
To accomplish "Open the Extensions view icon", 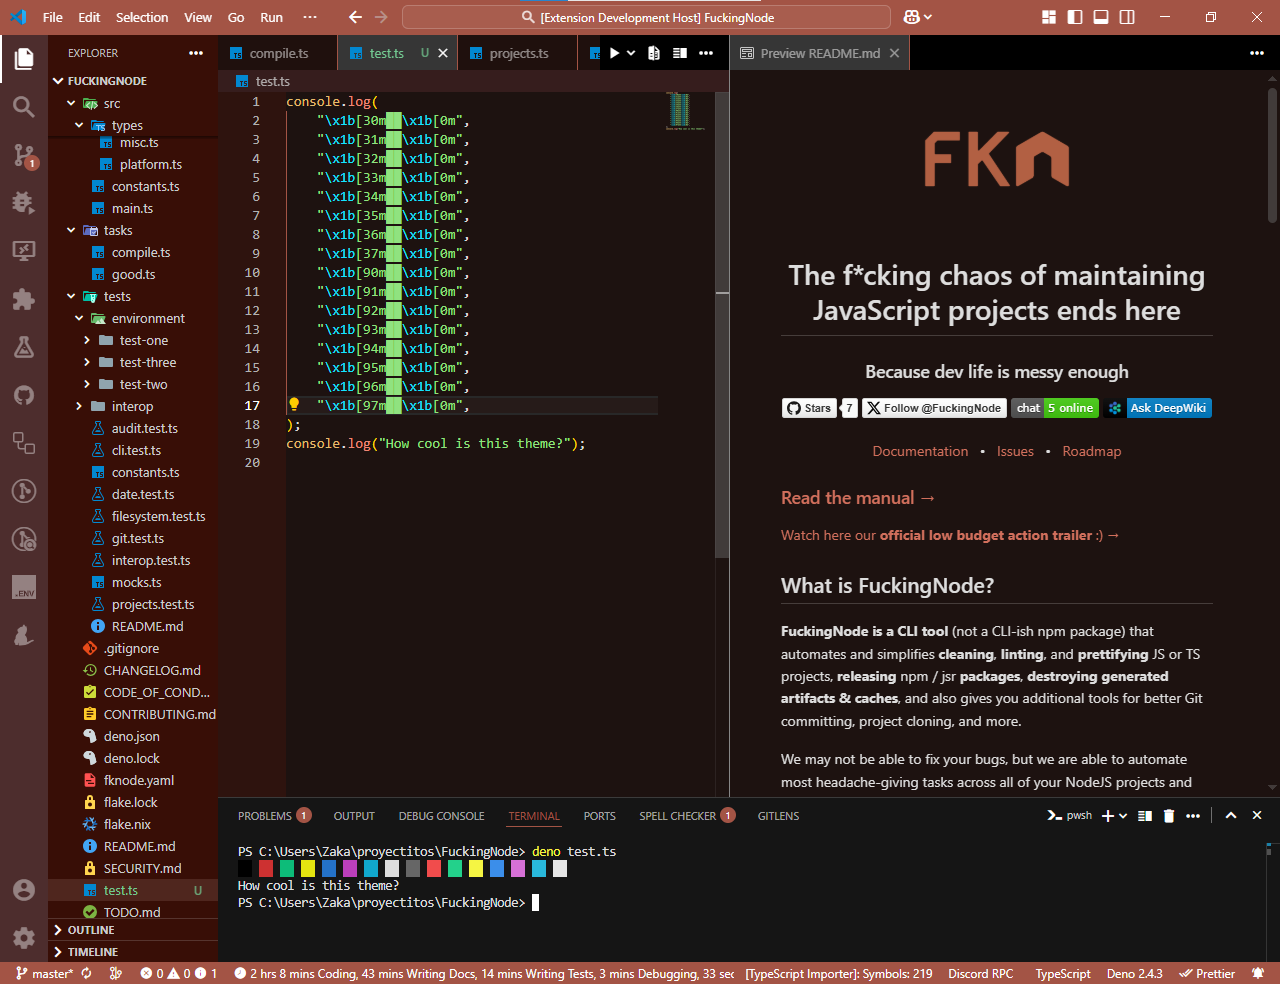I will 24,298.
